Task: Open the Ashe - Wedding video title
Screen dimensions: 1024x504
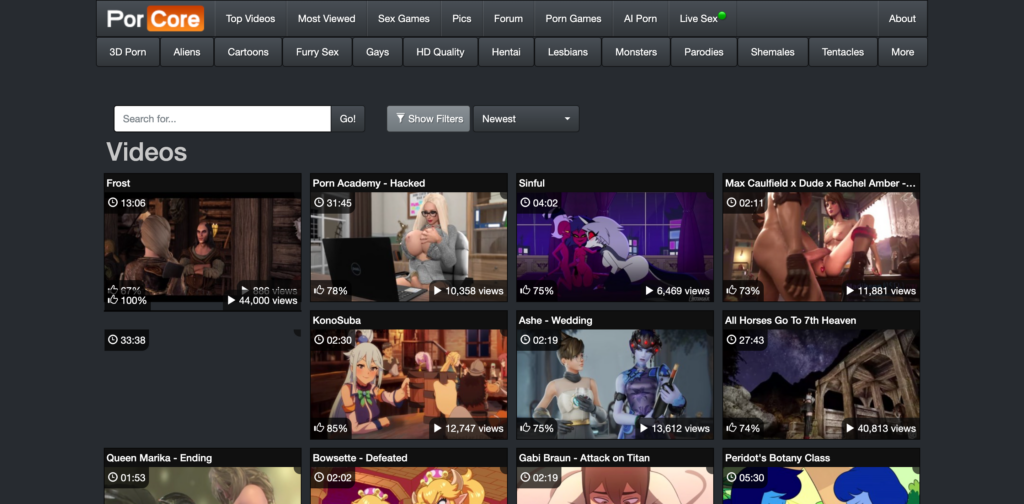Action: pos(555,321)
